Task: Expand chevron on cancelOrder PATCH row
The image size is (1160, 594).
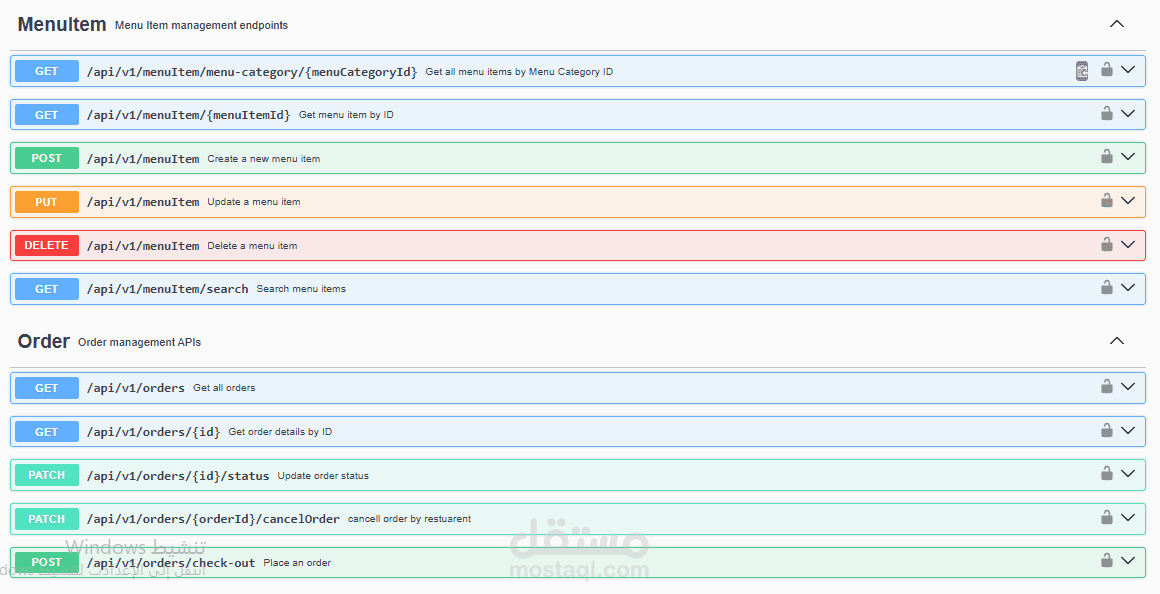Action: tap(1128, 517)
